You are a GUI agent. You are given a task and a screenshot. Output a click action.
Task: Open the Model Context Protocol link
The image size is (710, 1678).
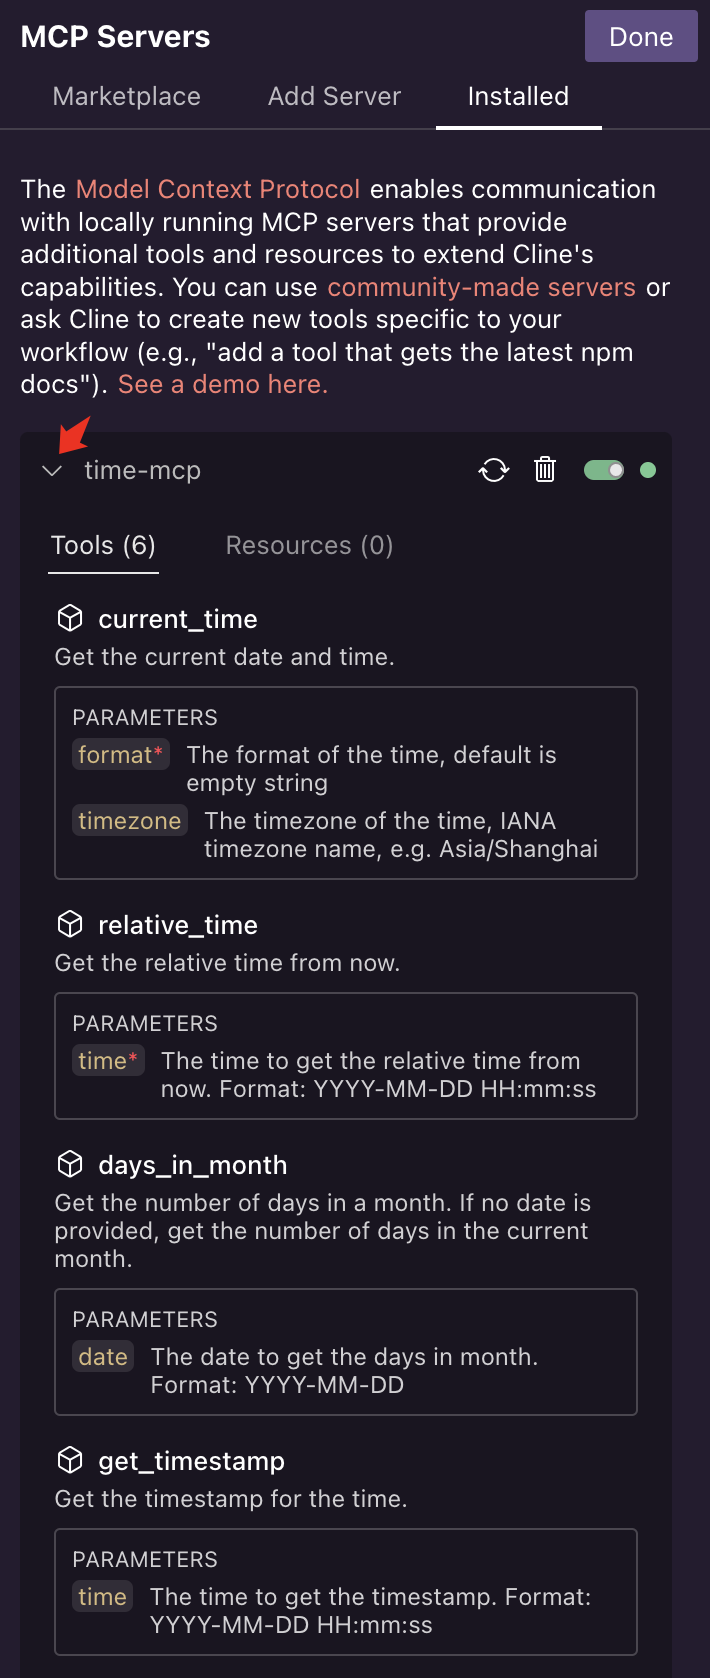(x=218, y=189)
